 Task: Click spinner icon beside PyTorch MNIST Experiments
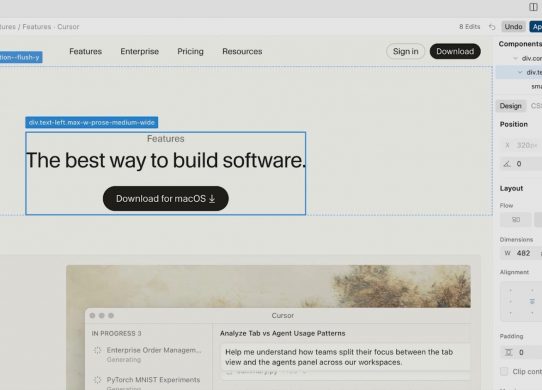point(97,380)
